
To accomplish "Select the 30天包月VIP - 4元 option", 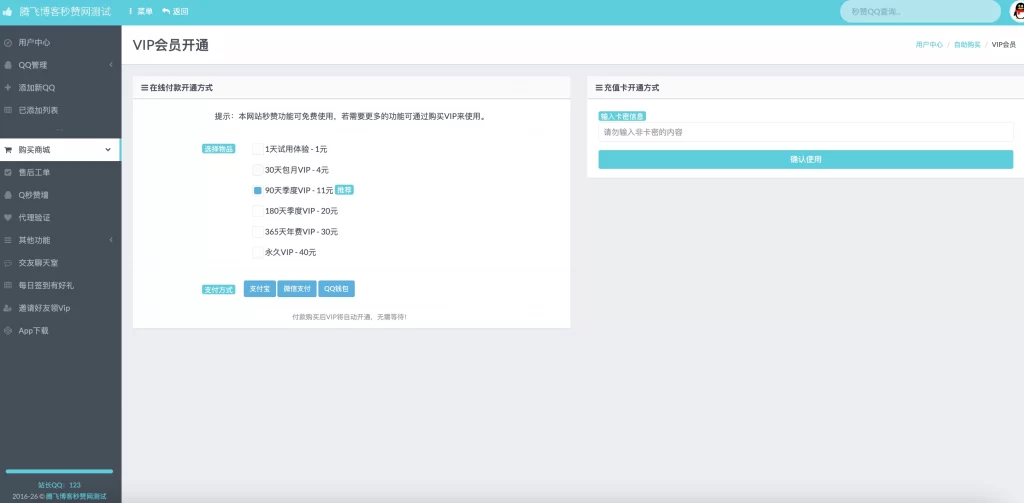I will pyautogui.click(x=257, y=170).
